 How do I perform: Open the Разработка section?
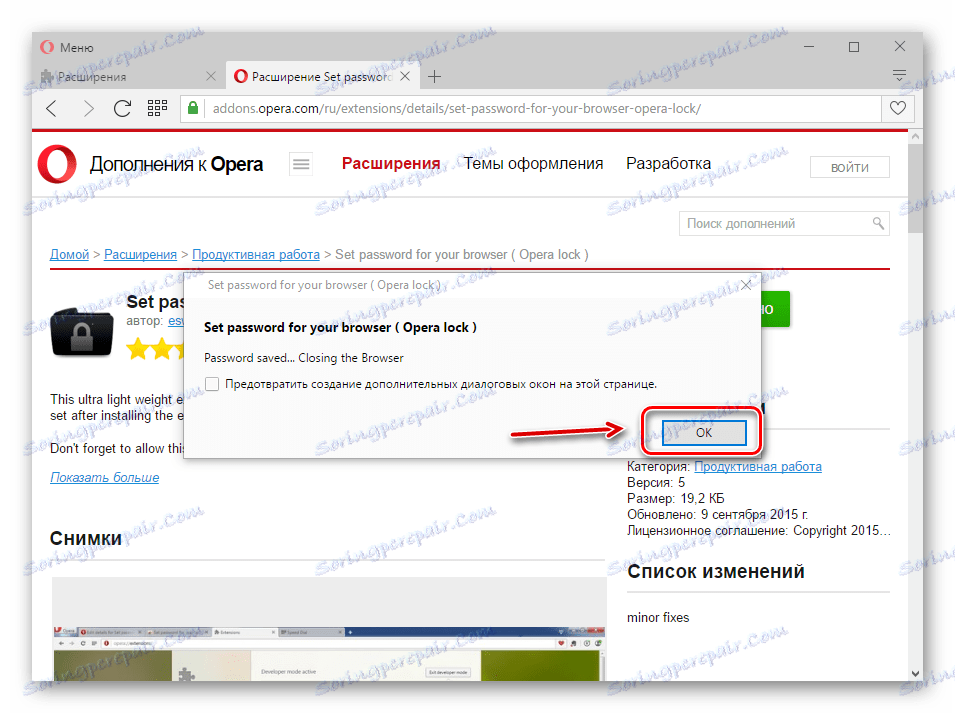[669, 163]
